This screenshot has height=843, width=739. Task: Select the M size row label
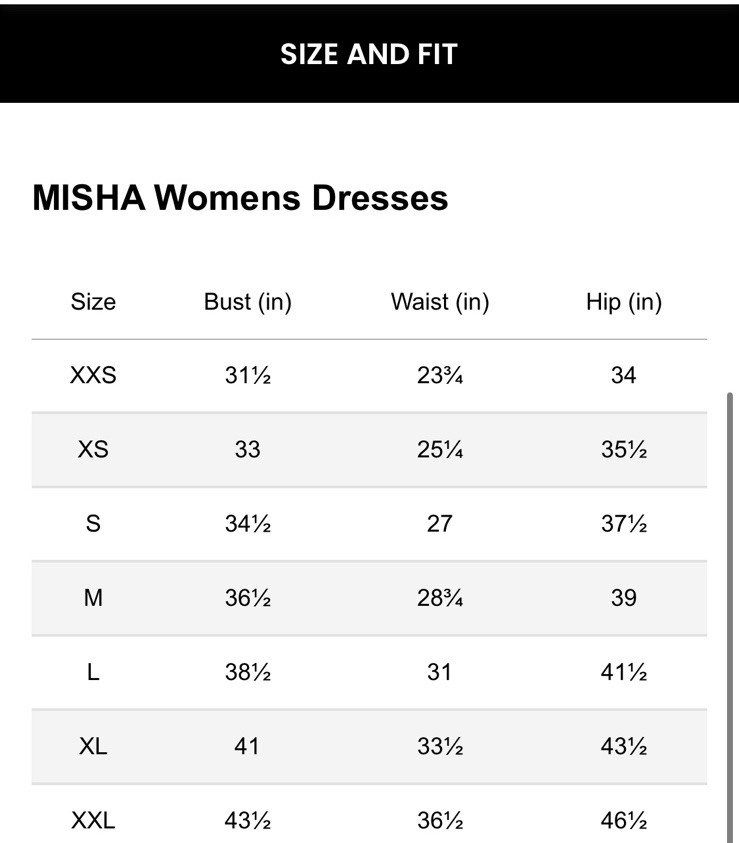93,597
